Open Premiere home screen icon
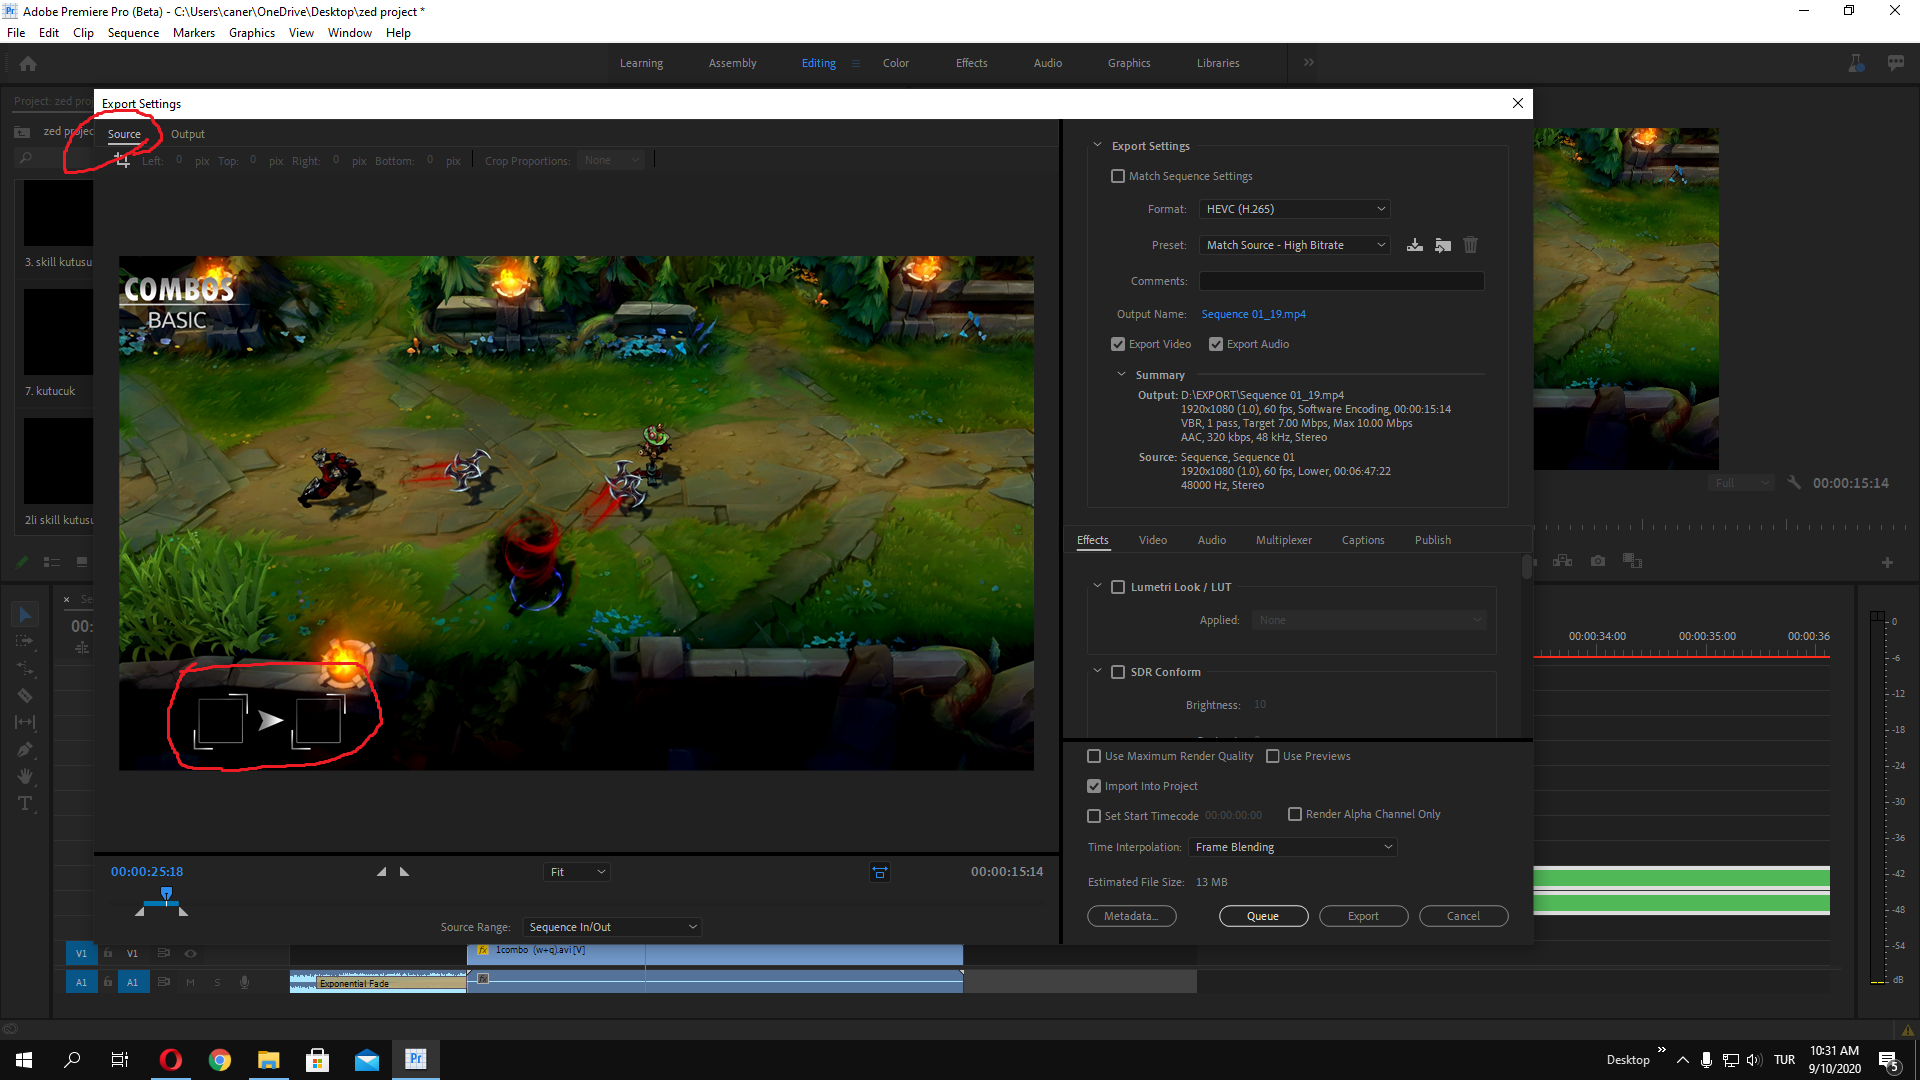 pos(28,63)
